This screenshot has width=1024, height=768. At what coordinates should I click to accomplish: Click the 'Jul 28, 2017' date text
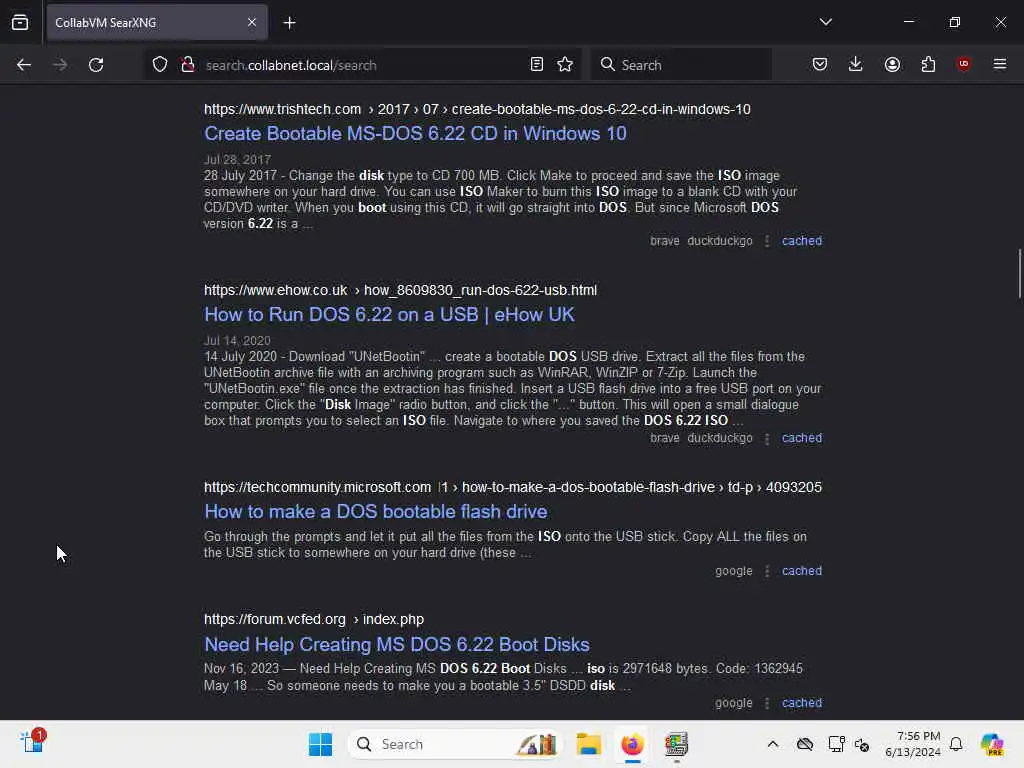[x=237, y=159]
